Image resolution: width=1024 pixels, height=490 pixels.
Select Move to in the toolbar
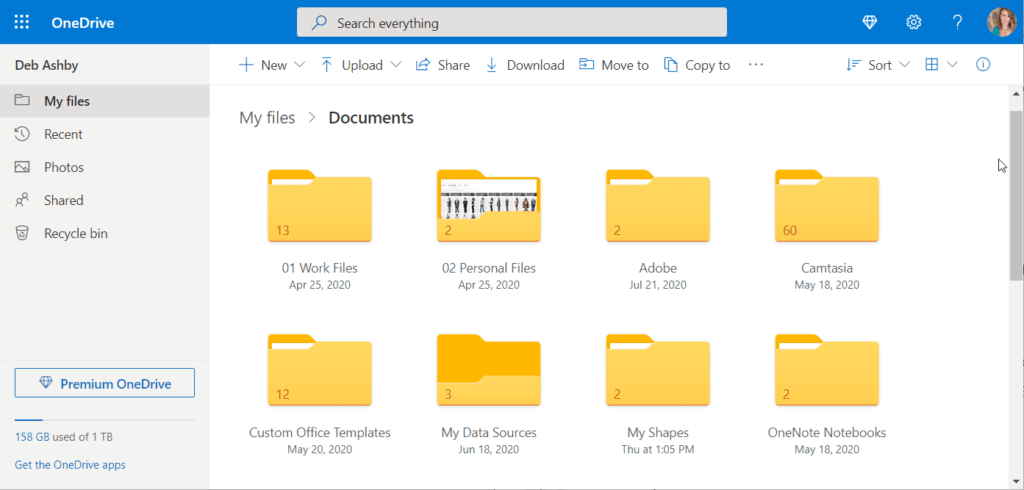click(613, 65)
